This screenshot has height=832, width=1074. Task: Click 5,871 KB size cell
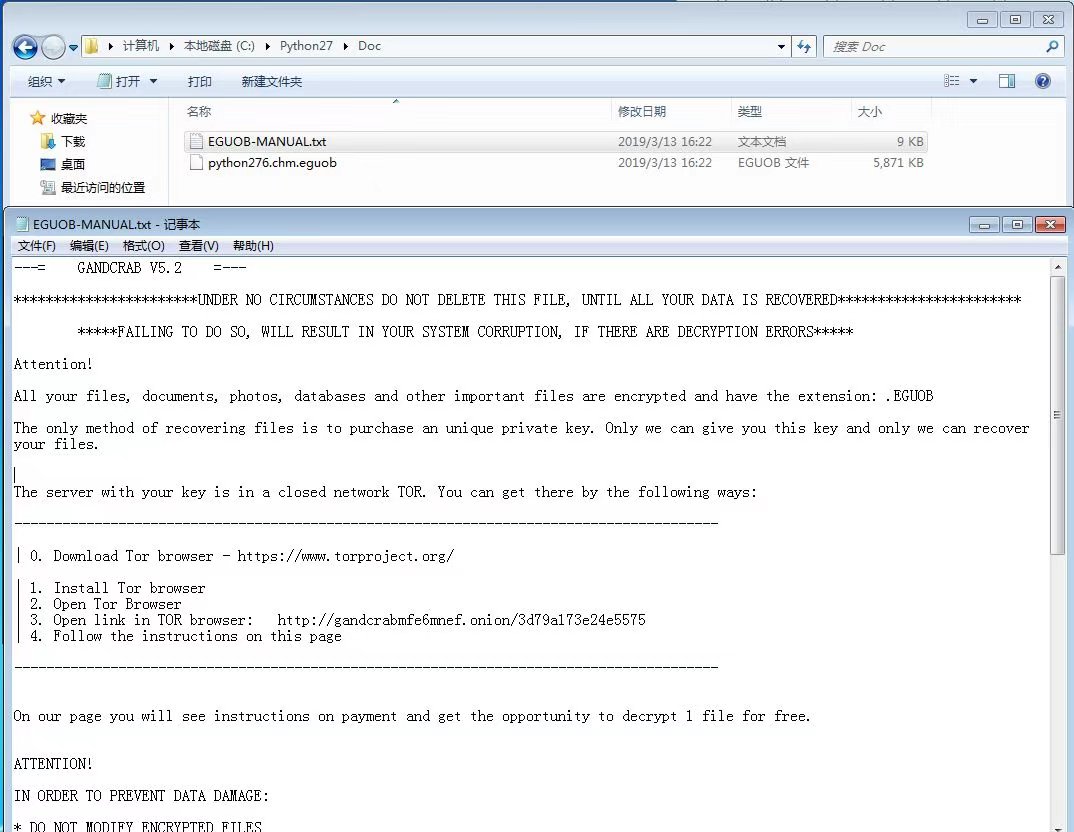point(898,163)
